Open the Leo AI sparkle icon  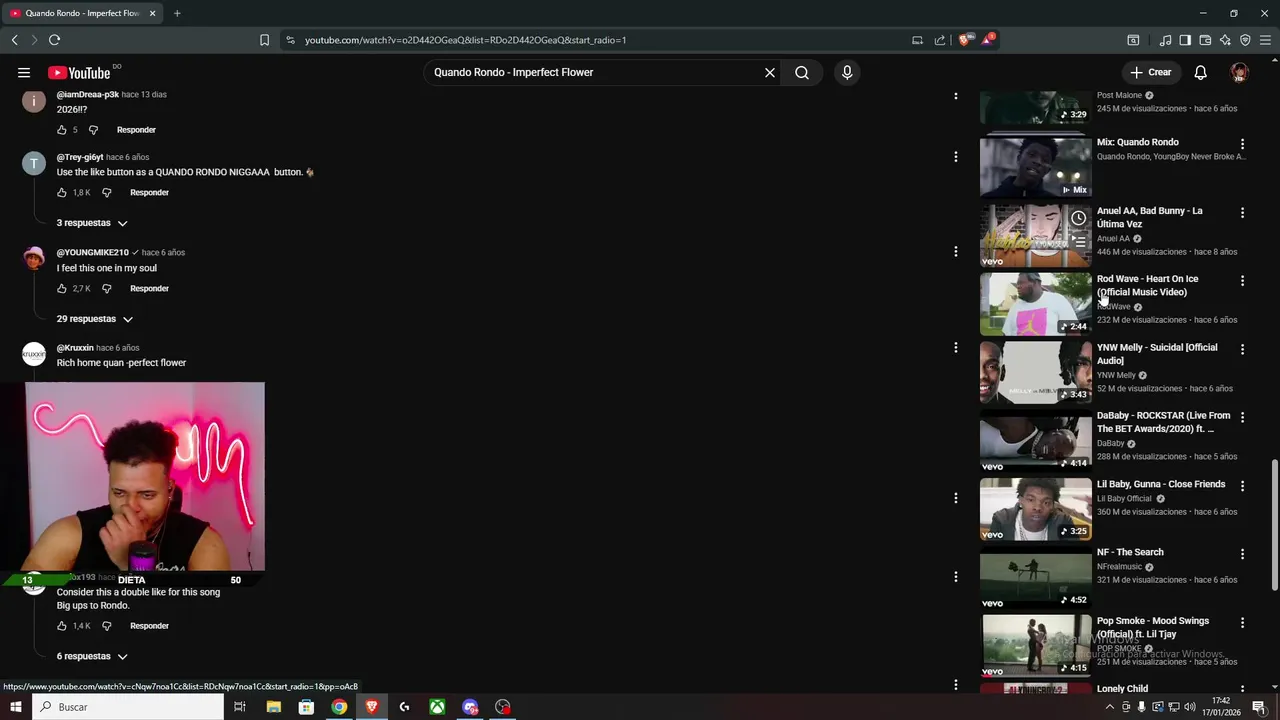[1225, 40]
